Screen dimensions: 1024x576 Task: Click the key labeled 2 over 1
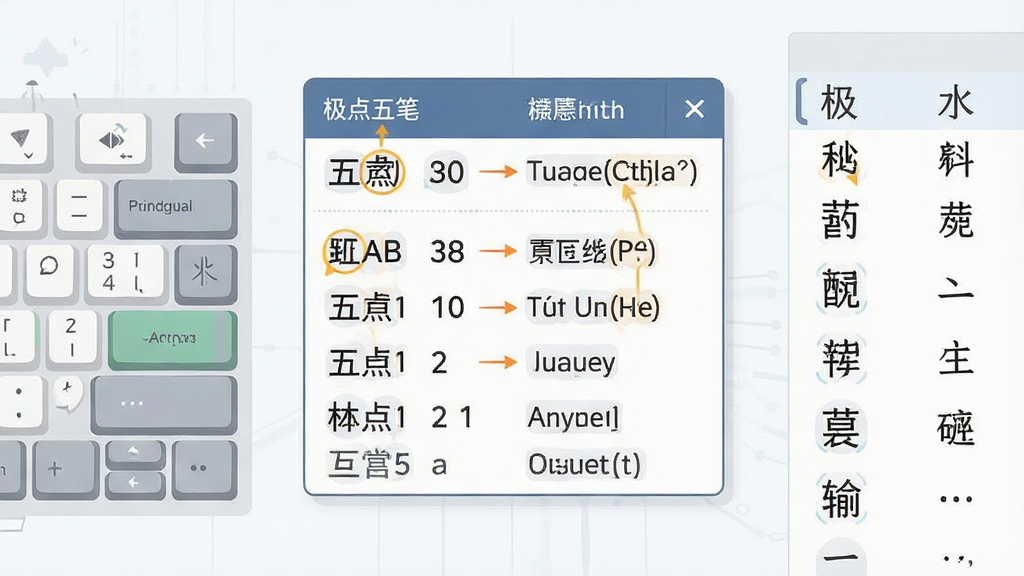coord(71,336)
